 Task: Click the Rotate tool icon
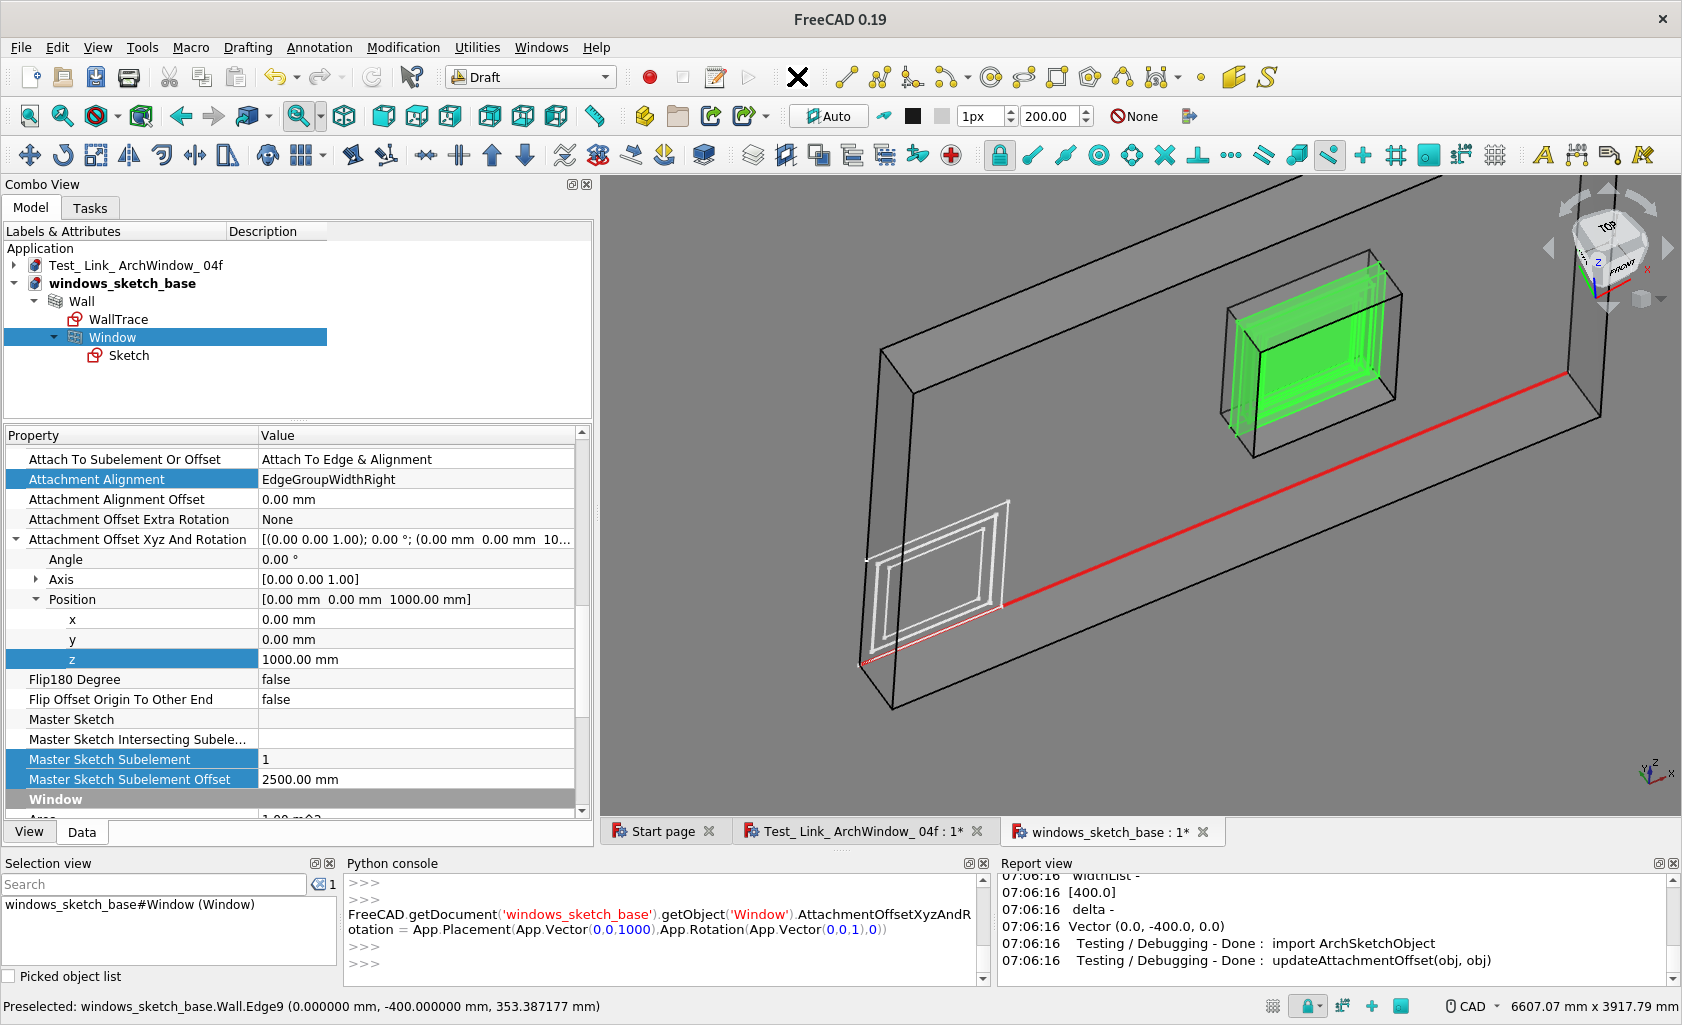63,155
